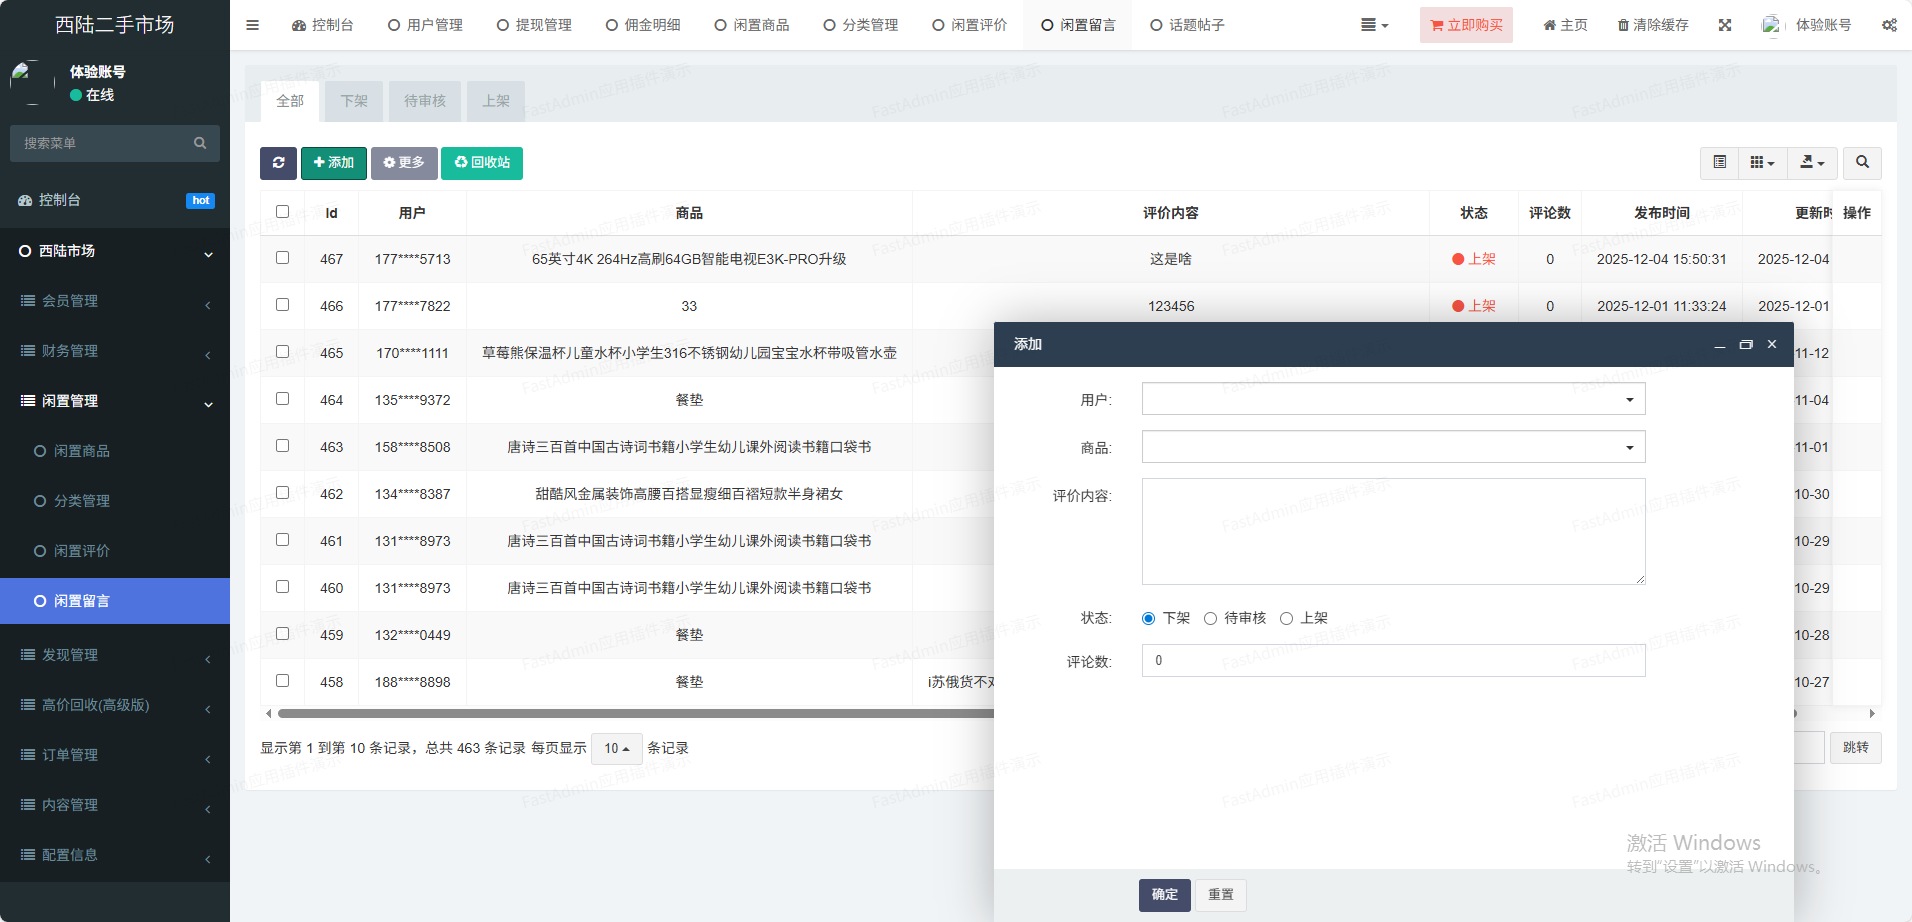Open the column visibility grid icon
The height and width of the screenshot is (922, 1912).
1762,163
